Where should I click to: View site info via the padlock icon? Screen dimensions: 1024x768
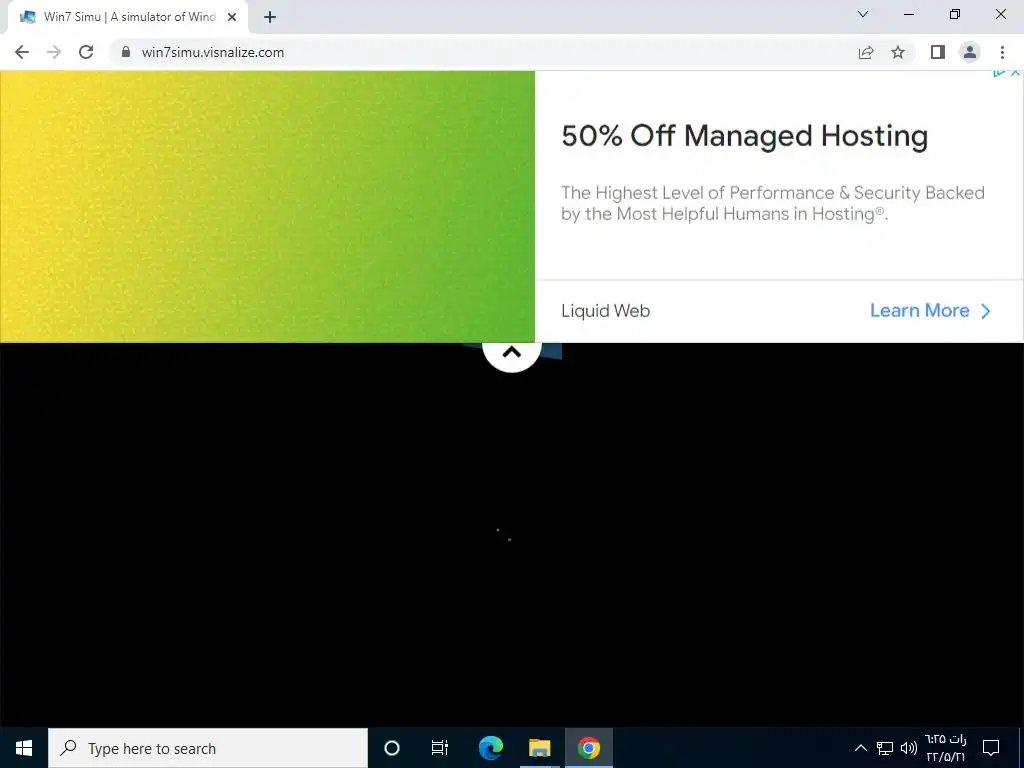126,52
